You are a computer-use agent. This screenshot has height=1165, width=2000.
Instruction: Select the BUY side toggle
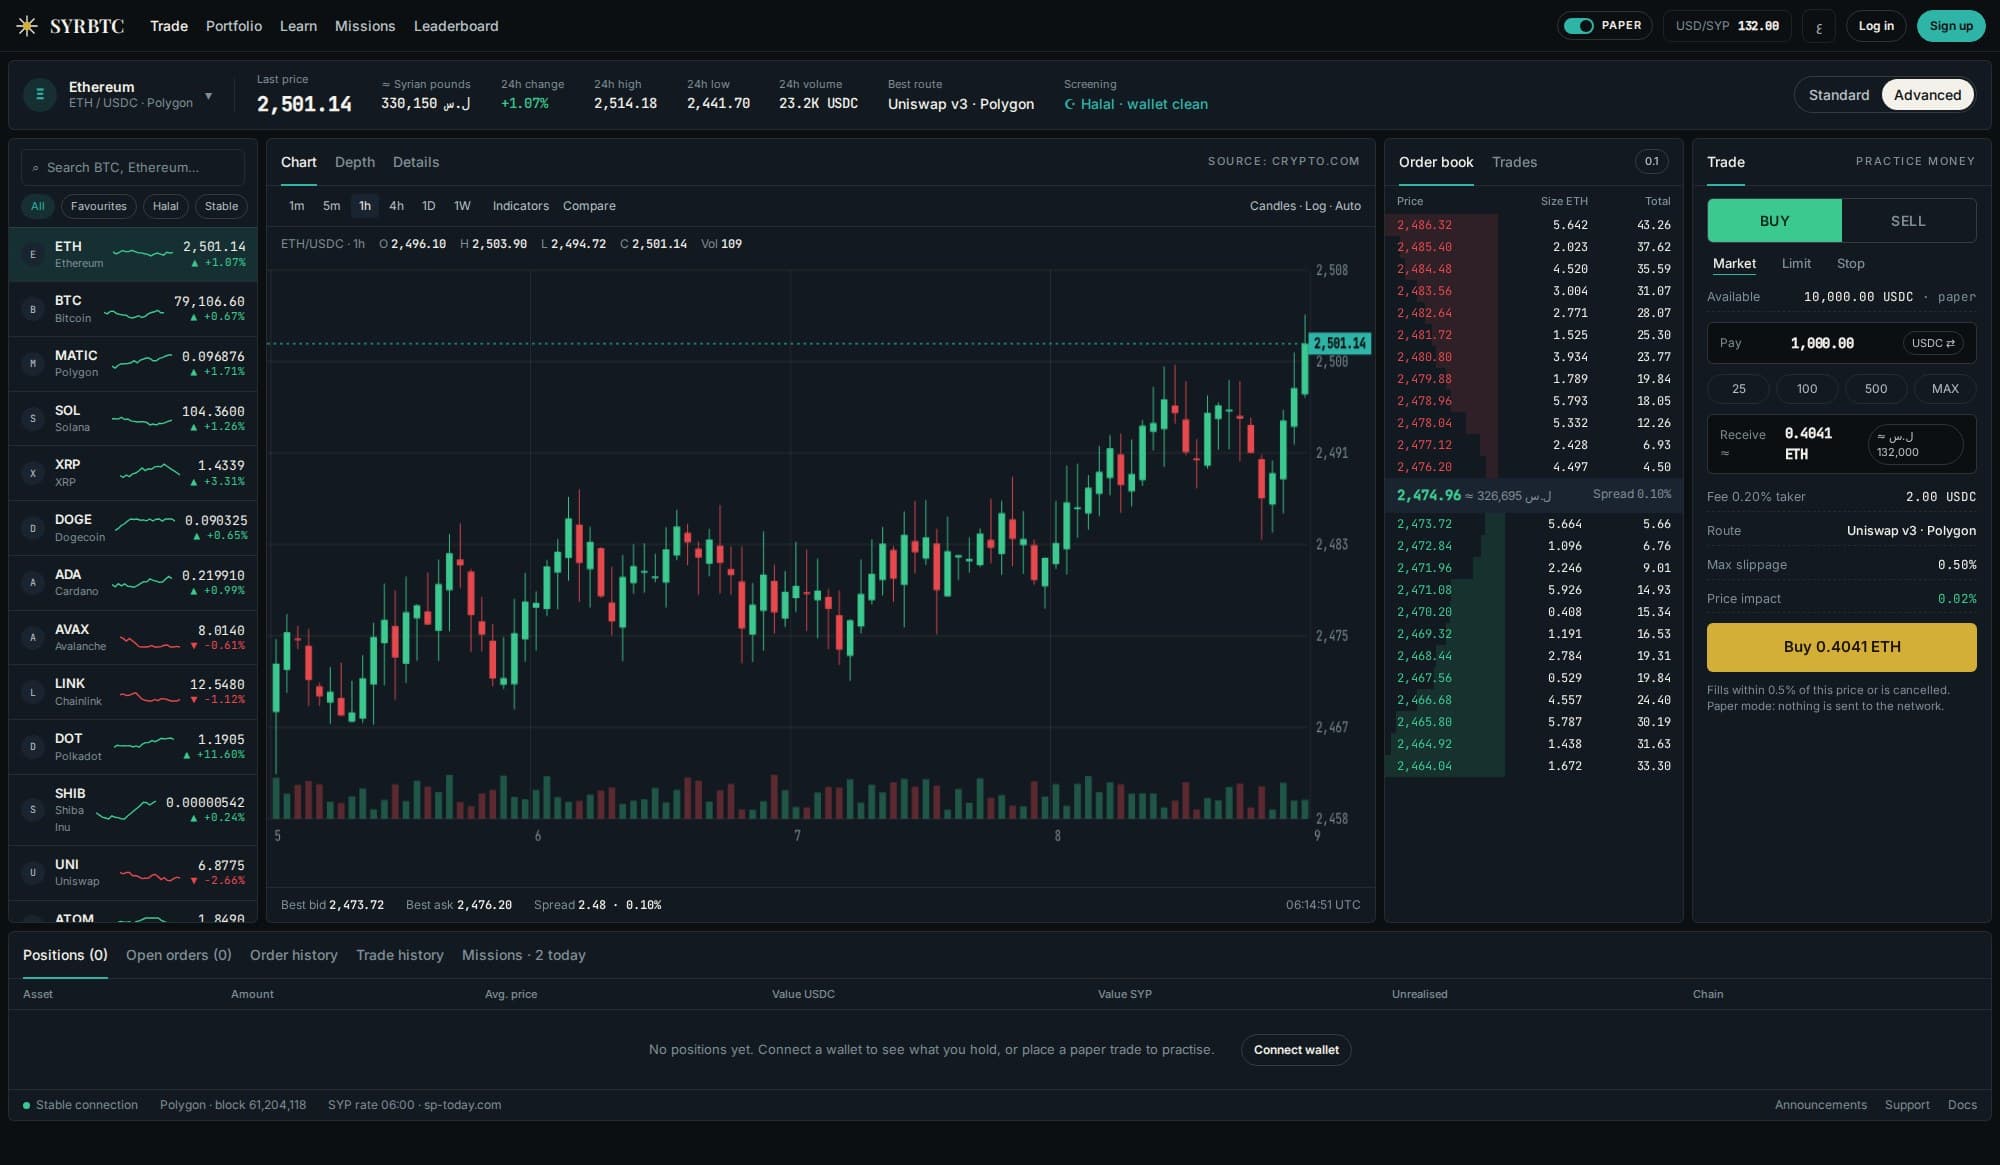point(1774,221)
